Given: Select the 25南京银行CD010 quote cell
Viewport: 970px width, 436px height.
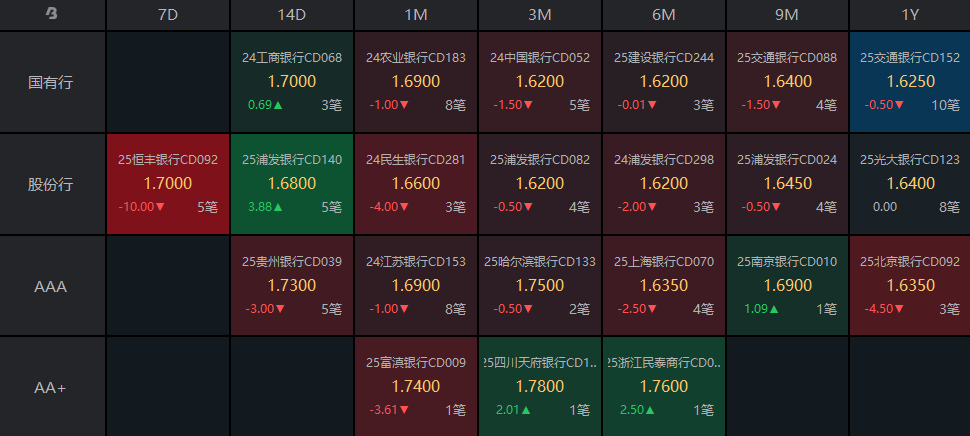Looking at the screenshot, I should 786,286.
